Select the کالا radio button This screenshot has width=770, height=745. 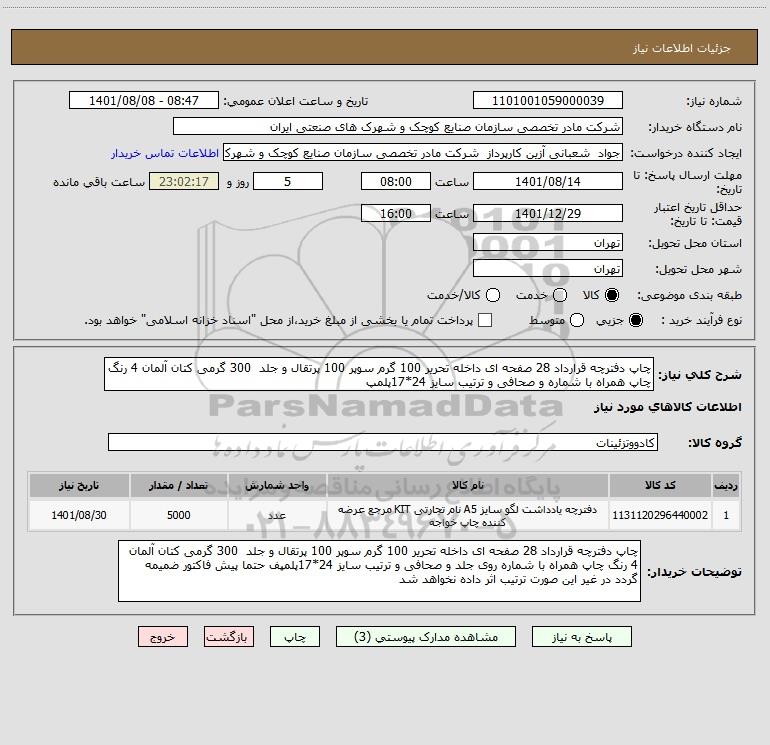(612, 295)
